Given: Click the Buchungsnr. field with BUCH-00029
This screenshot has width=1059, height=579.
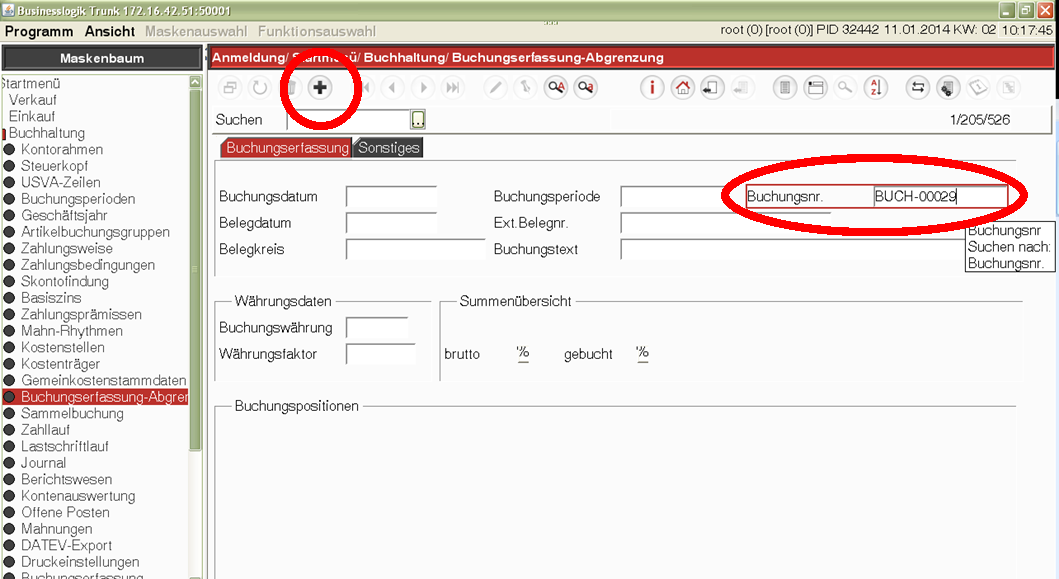Looking at the screenshot, I should pos(939,197).
